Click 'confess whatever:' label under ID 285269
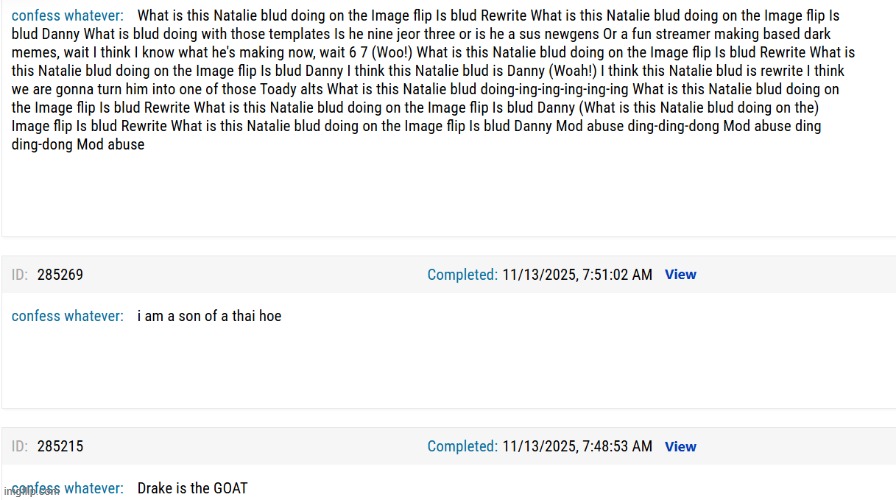The image size is (896, 500). point(68,316)
